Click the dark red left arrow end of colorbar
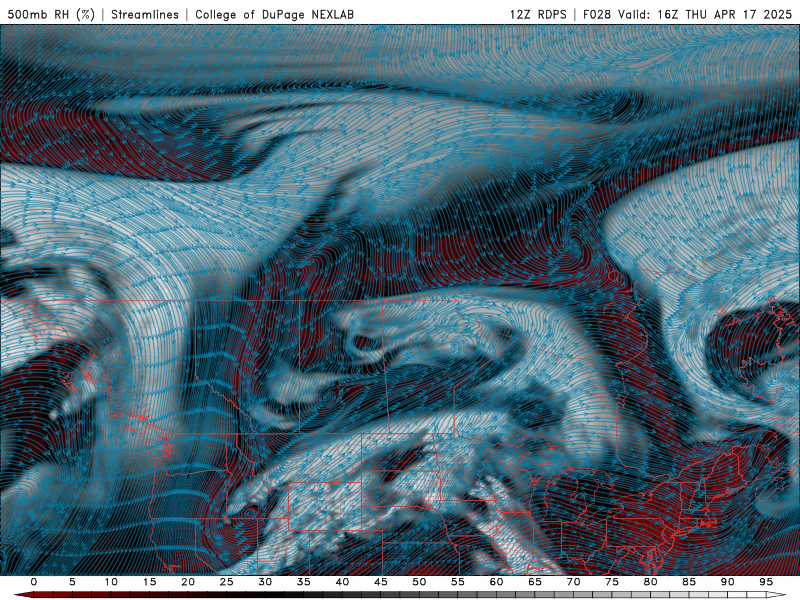Viewport: 800px width, 600px height. pos(23,595)
